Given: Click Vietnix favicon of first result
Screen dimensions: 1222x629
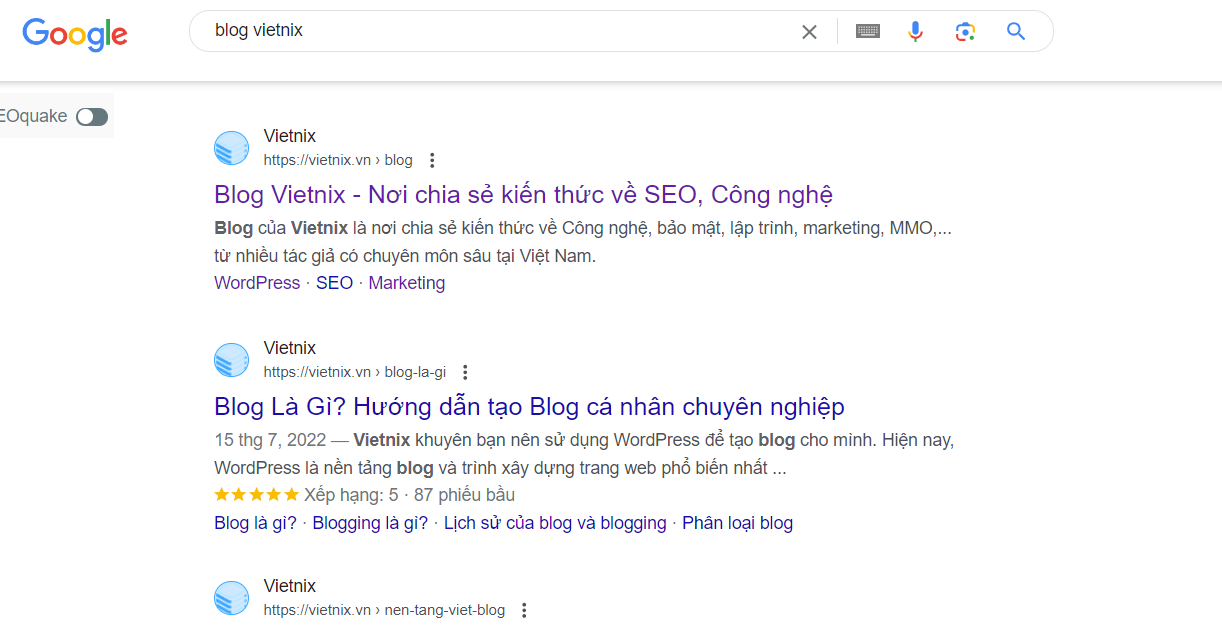Looking at the screenshot, I should (x=231, y=148).
